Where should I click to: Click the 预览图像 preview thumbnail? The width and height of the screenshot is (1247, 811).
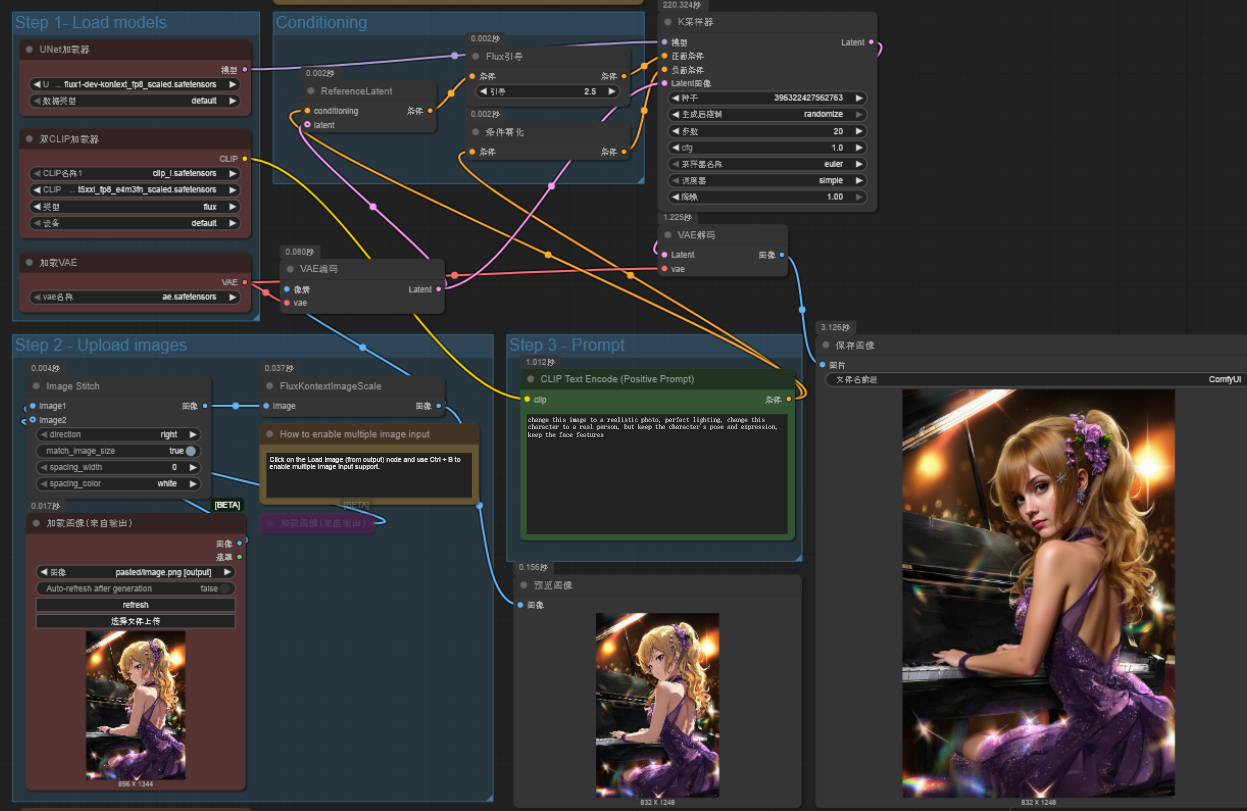click(657, 705)
